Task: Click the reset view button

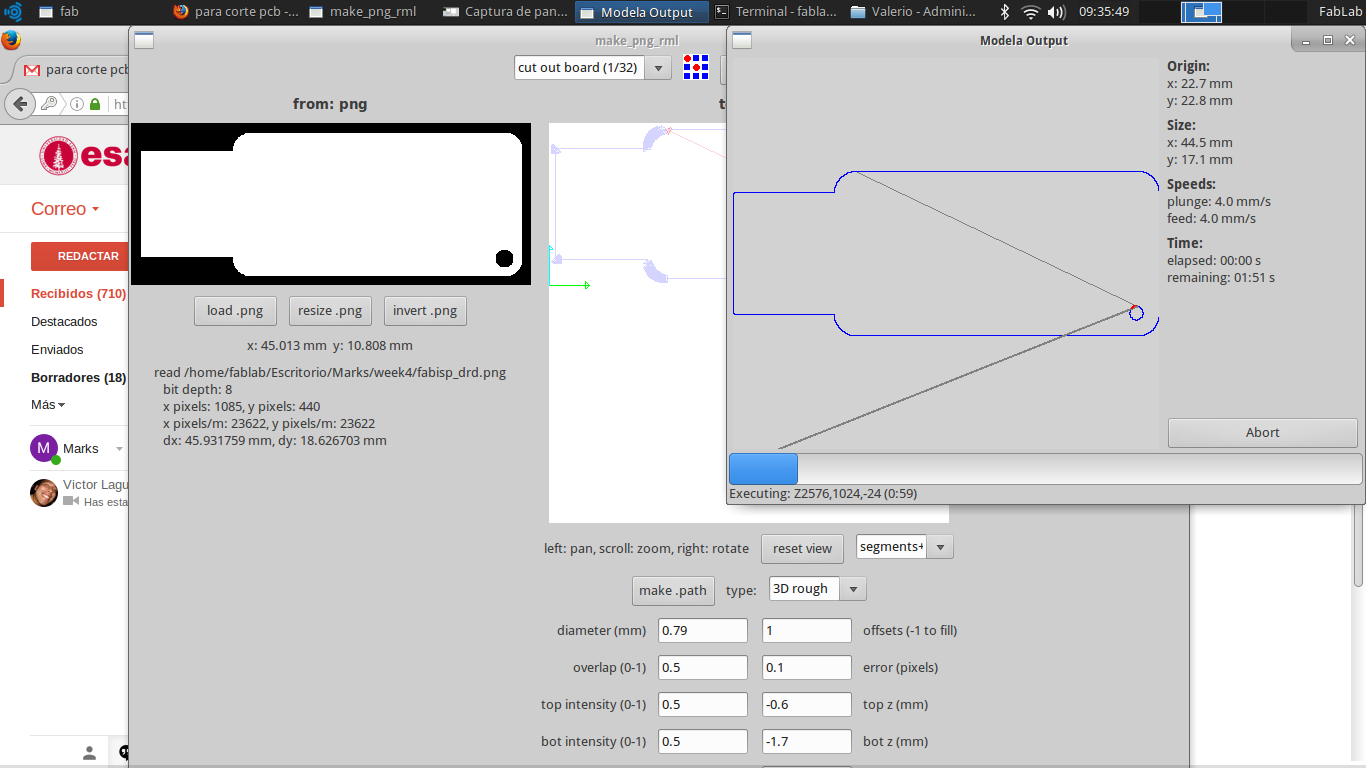Action: click(x=803, y=549)
